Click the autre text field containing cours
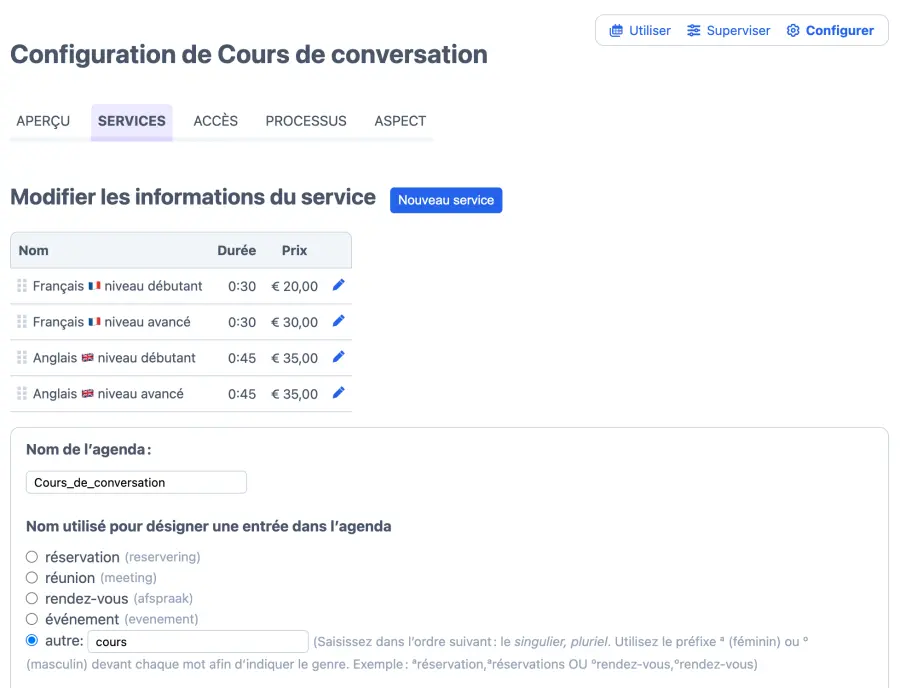This screenshot has height=688, width=900. (198, 641)
